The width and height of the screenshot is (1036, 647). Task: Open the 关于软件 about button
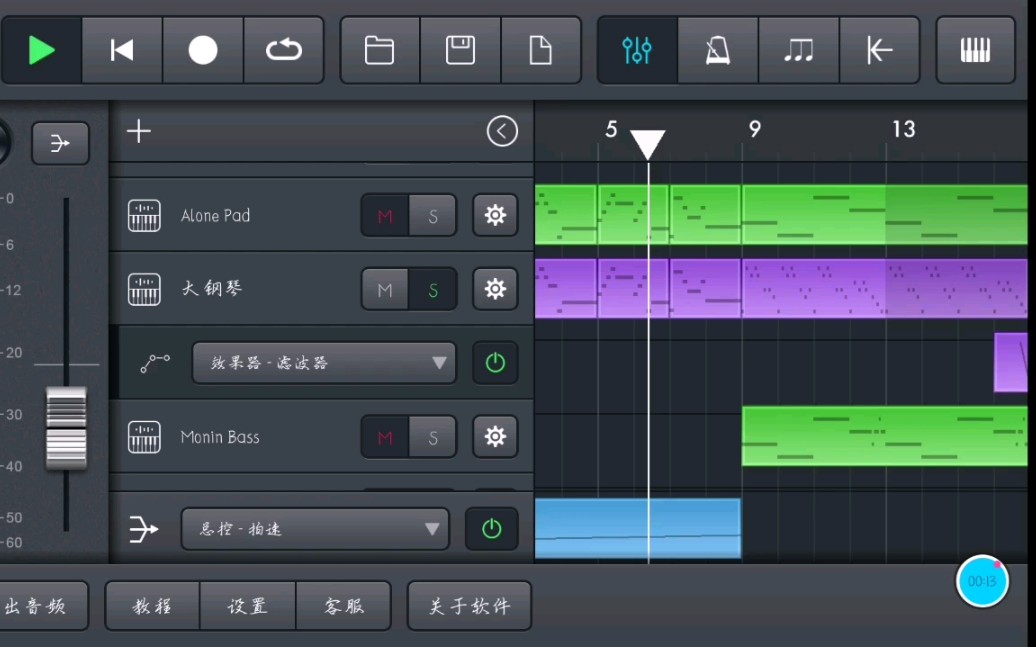(469, 606)
